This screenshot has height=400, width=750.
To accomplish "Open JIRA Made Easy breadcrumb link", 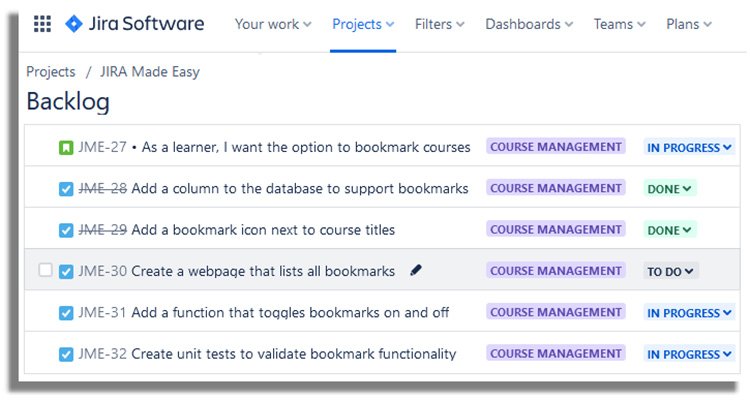I will [x=150, y=72].
